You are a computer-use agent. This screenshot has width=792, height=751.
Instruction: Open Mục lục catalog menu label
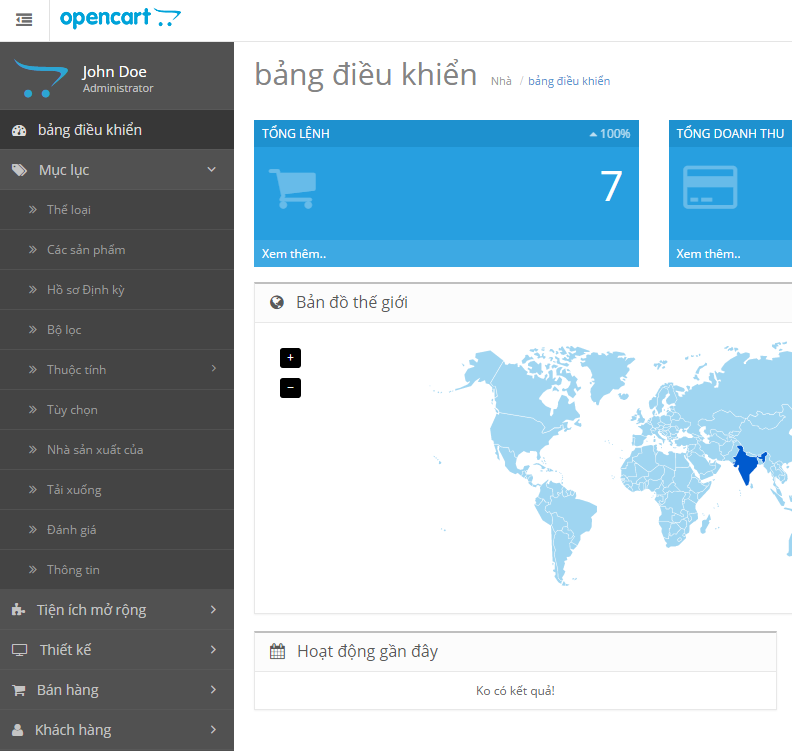[64, 170]
